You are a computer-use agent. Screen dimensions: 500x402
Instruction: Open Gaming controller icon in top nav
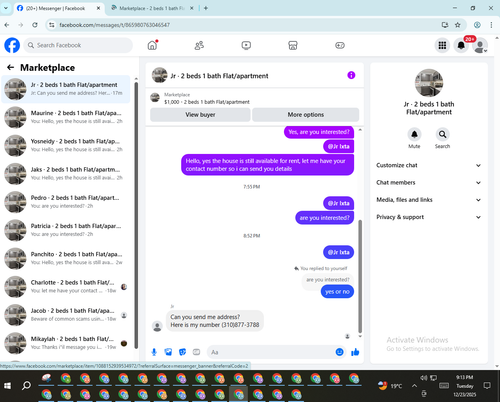(340, 45)
